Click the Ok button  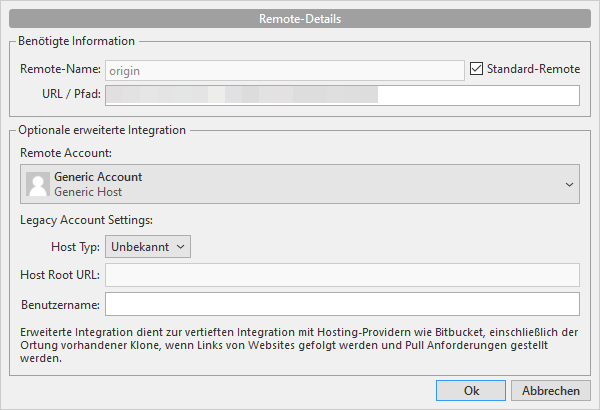(471, 390)
